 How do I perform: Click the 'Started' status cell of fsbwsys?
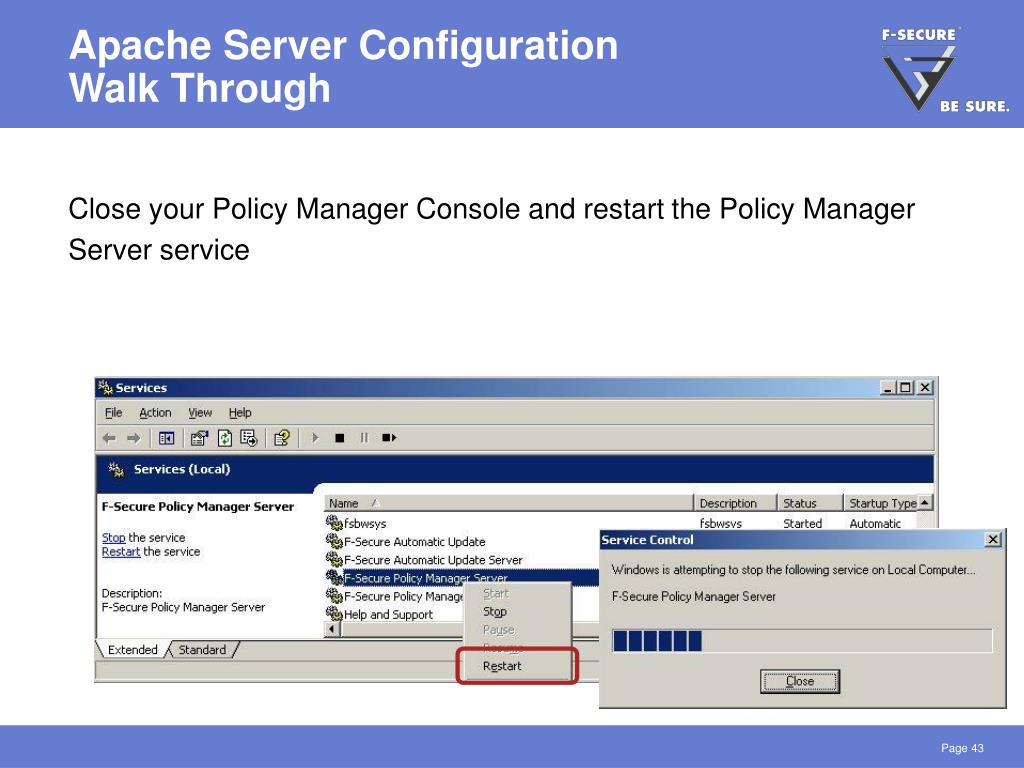802,523
